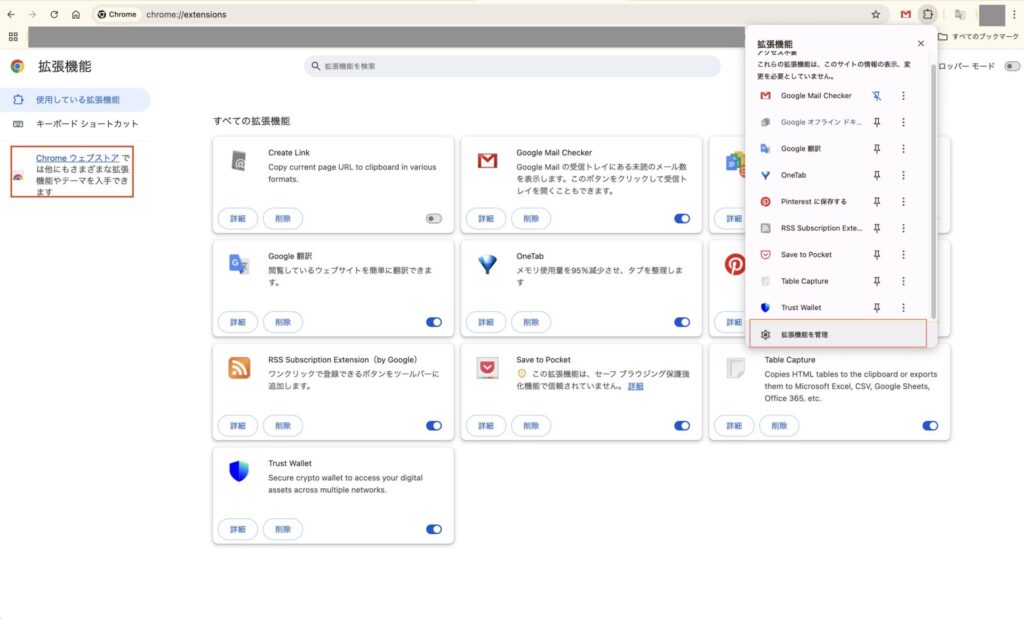Click the browser back arrow

tap(11, 14)
